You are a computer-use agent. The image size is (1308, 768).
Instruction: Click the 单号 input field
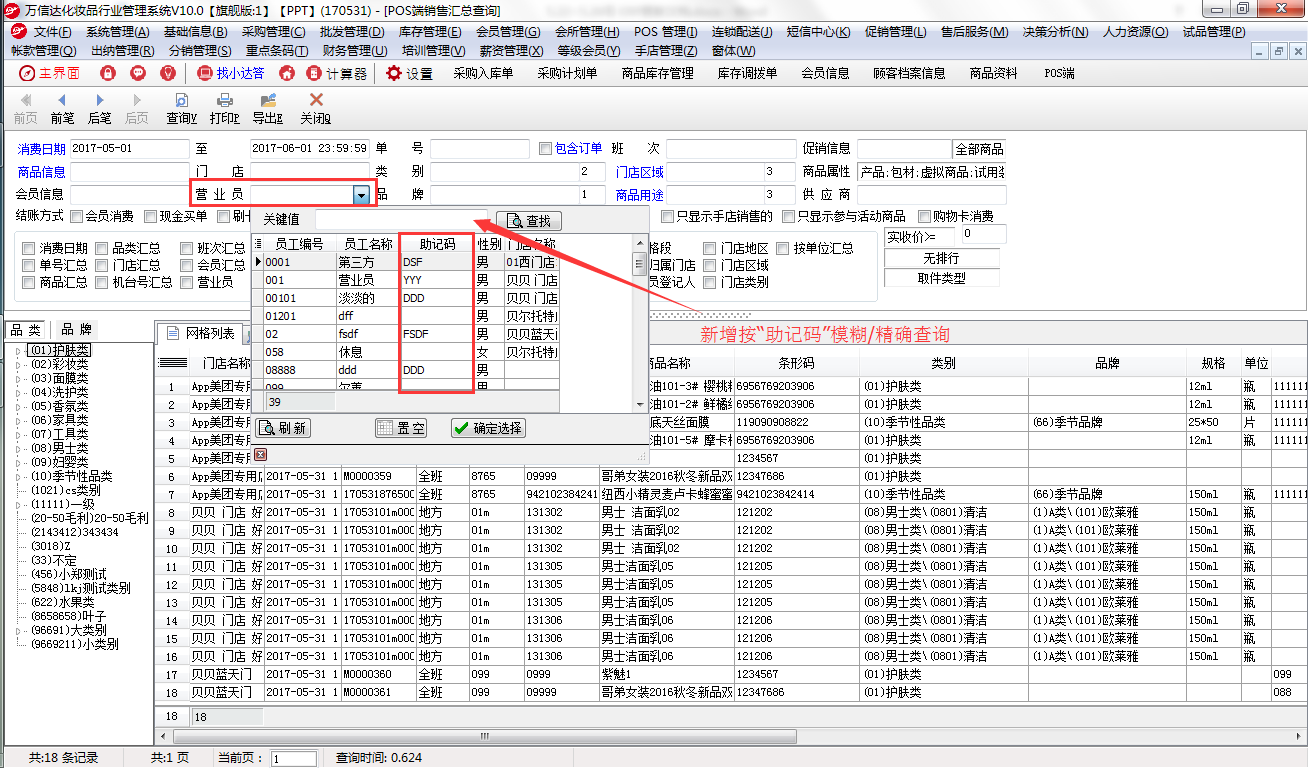tap(480, 149)
